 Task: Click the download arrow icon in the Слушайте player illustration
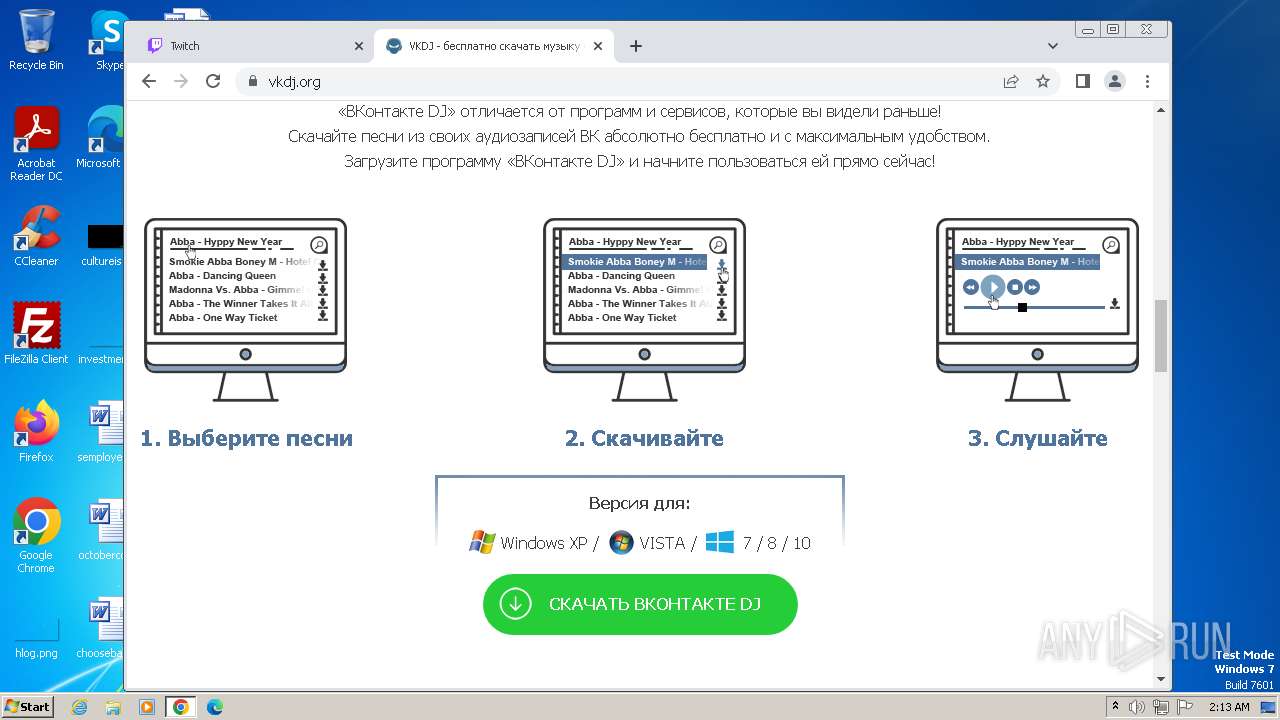coord(1114,304)
